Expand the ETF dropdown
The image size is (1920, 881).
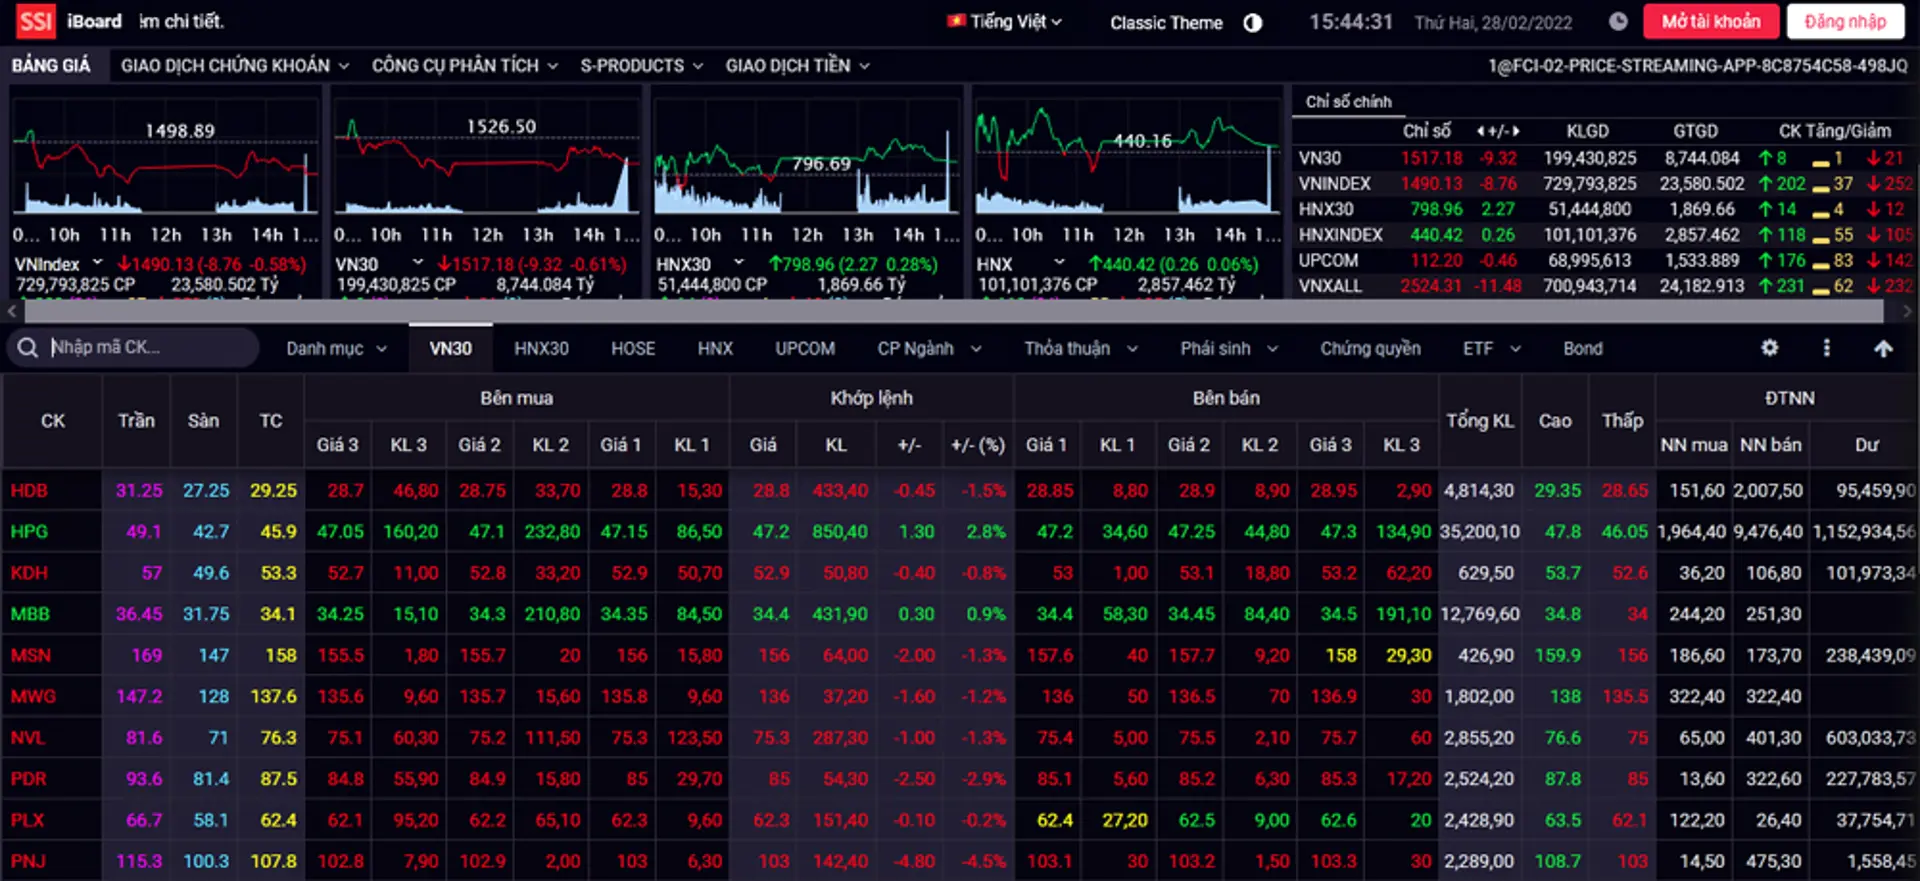(x=1491, y=349)
